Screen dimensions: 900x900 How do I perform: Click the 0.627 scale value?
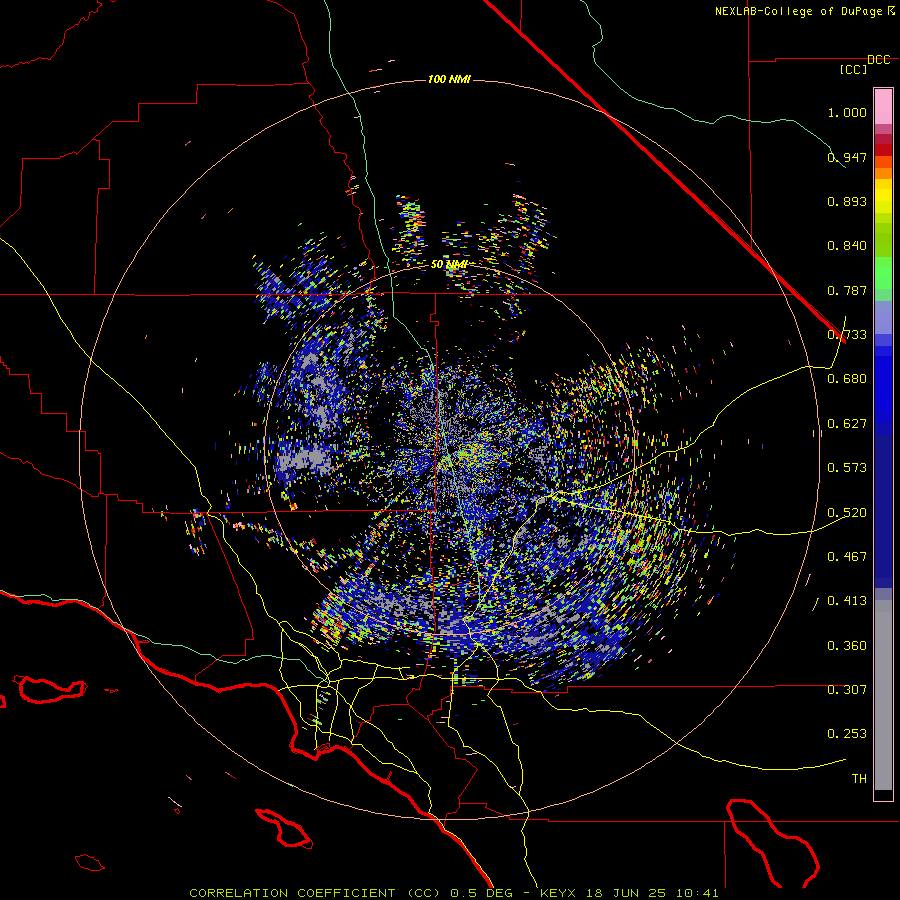point(847,424)
